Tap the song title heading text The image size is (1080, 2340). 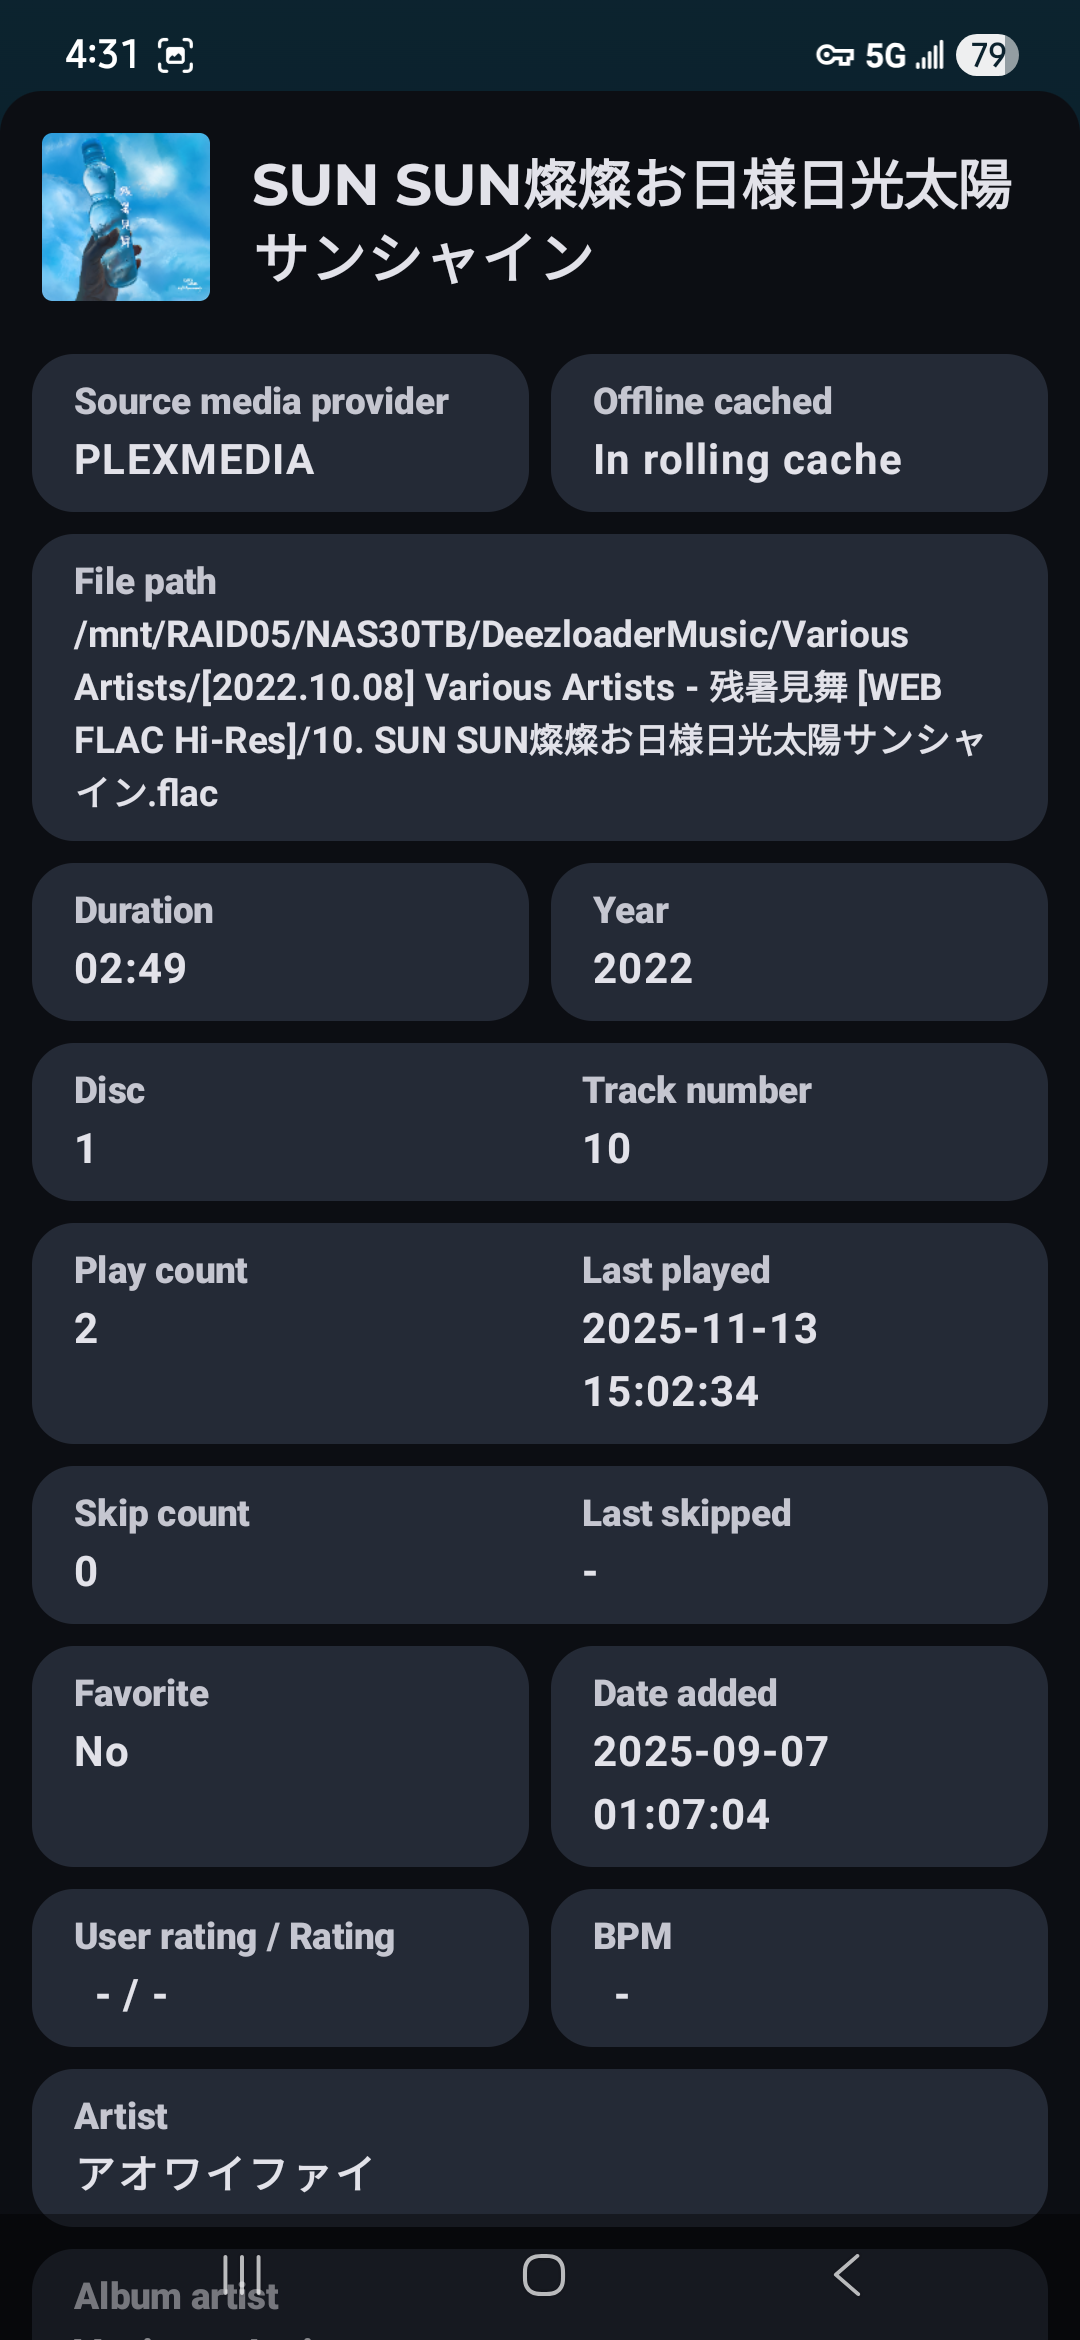click(630, 220)
